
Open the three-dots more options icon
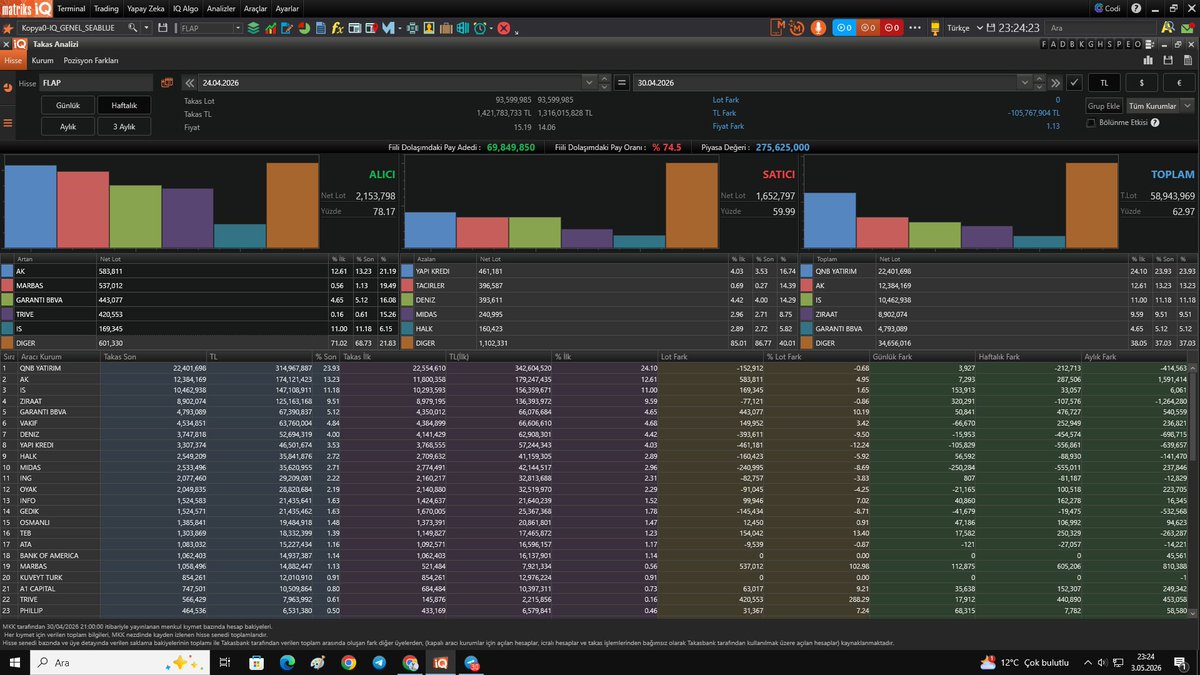click(x=915, y=28)
